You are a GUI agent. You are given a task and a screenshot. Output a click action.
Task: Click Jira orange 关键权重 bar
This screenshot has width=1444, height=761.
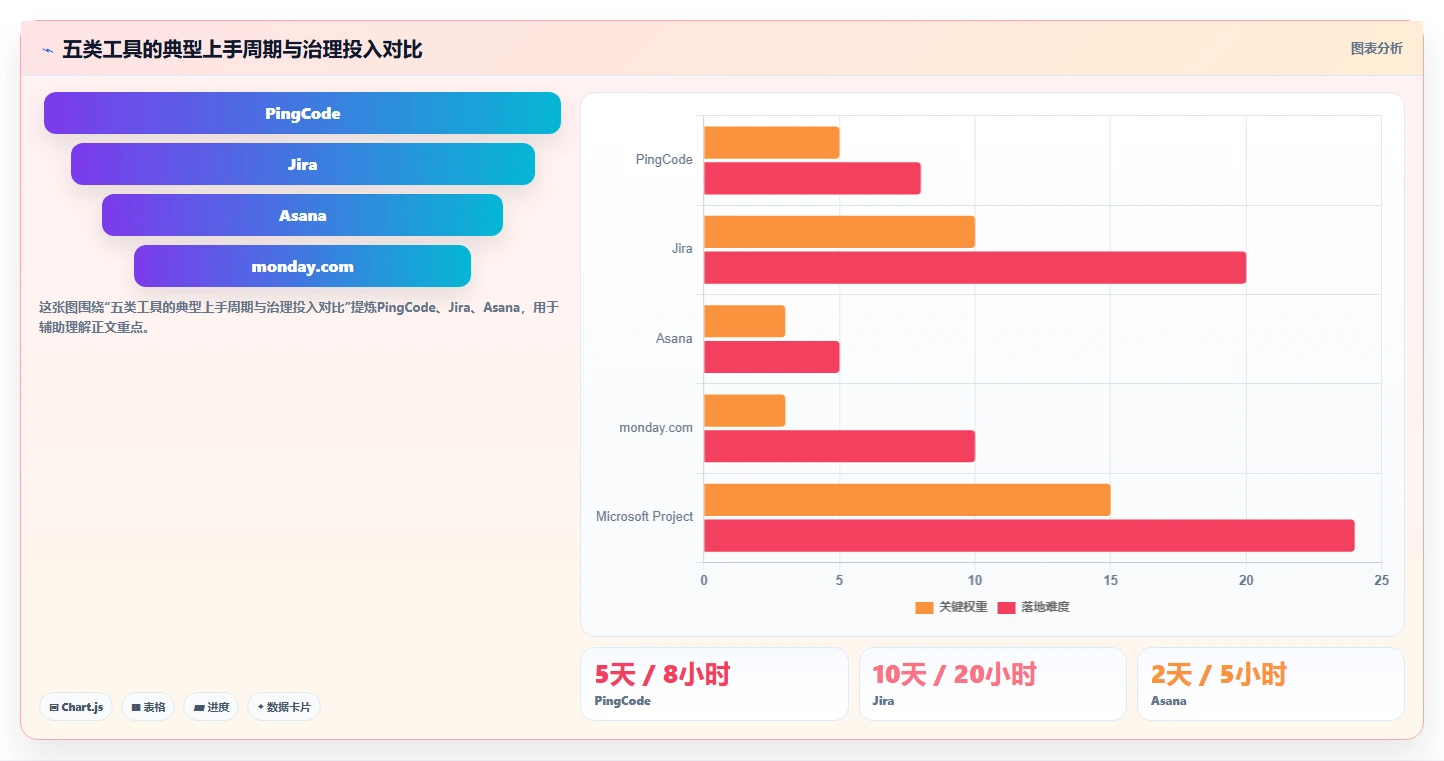click(x=839, y=232)
